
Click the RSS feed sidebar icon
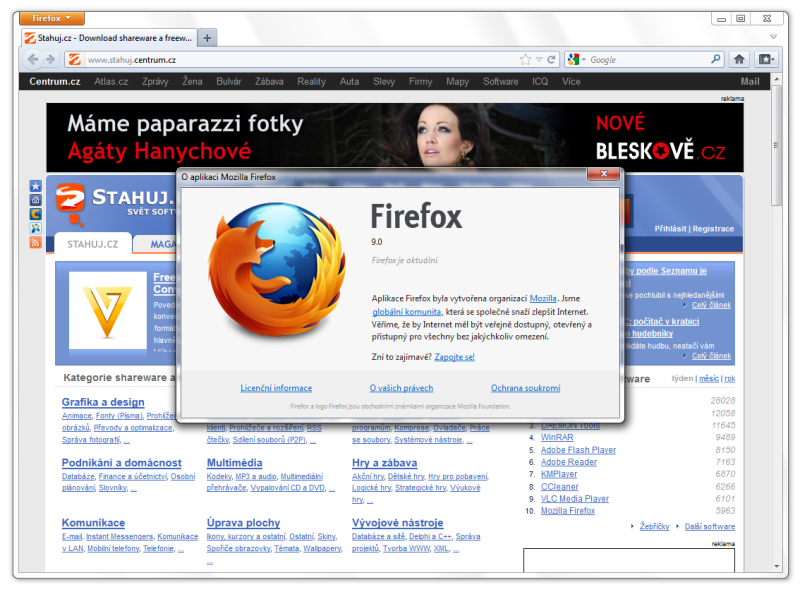tap(36, 242)
